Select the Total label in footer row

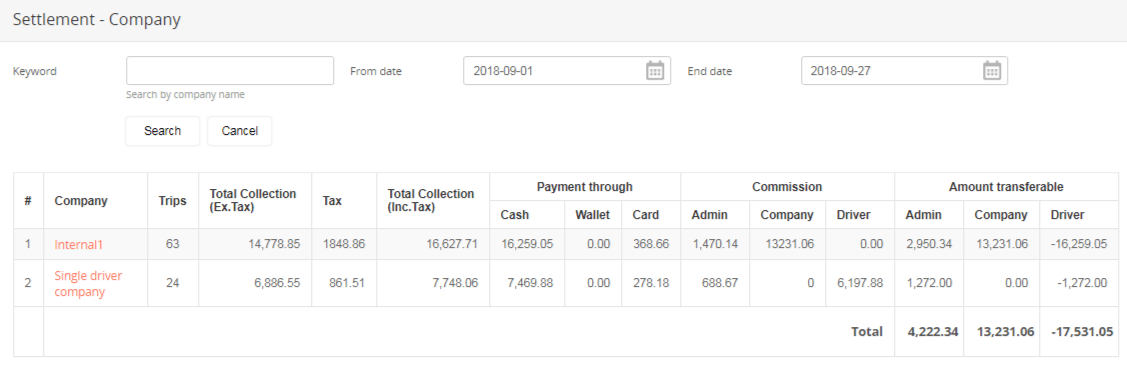(x=867, y=332)
